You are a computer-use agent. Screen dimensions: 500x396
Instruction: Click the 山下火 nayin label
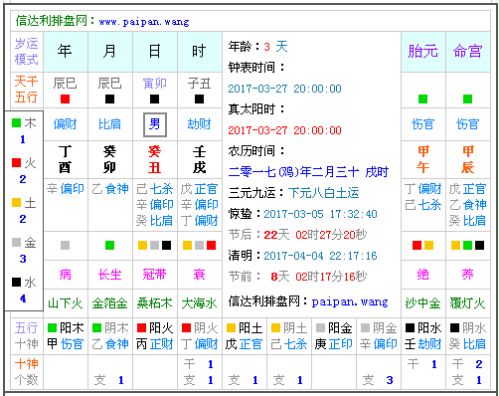pos(65,303)
